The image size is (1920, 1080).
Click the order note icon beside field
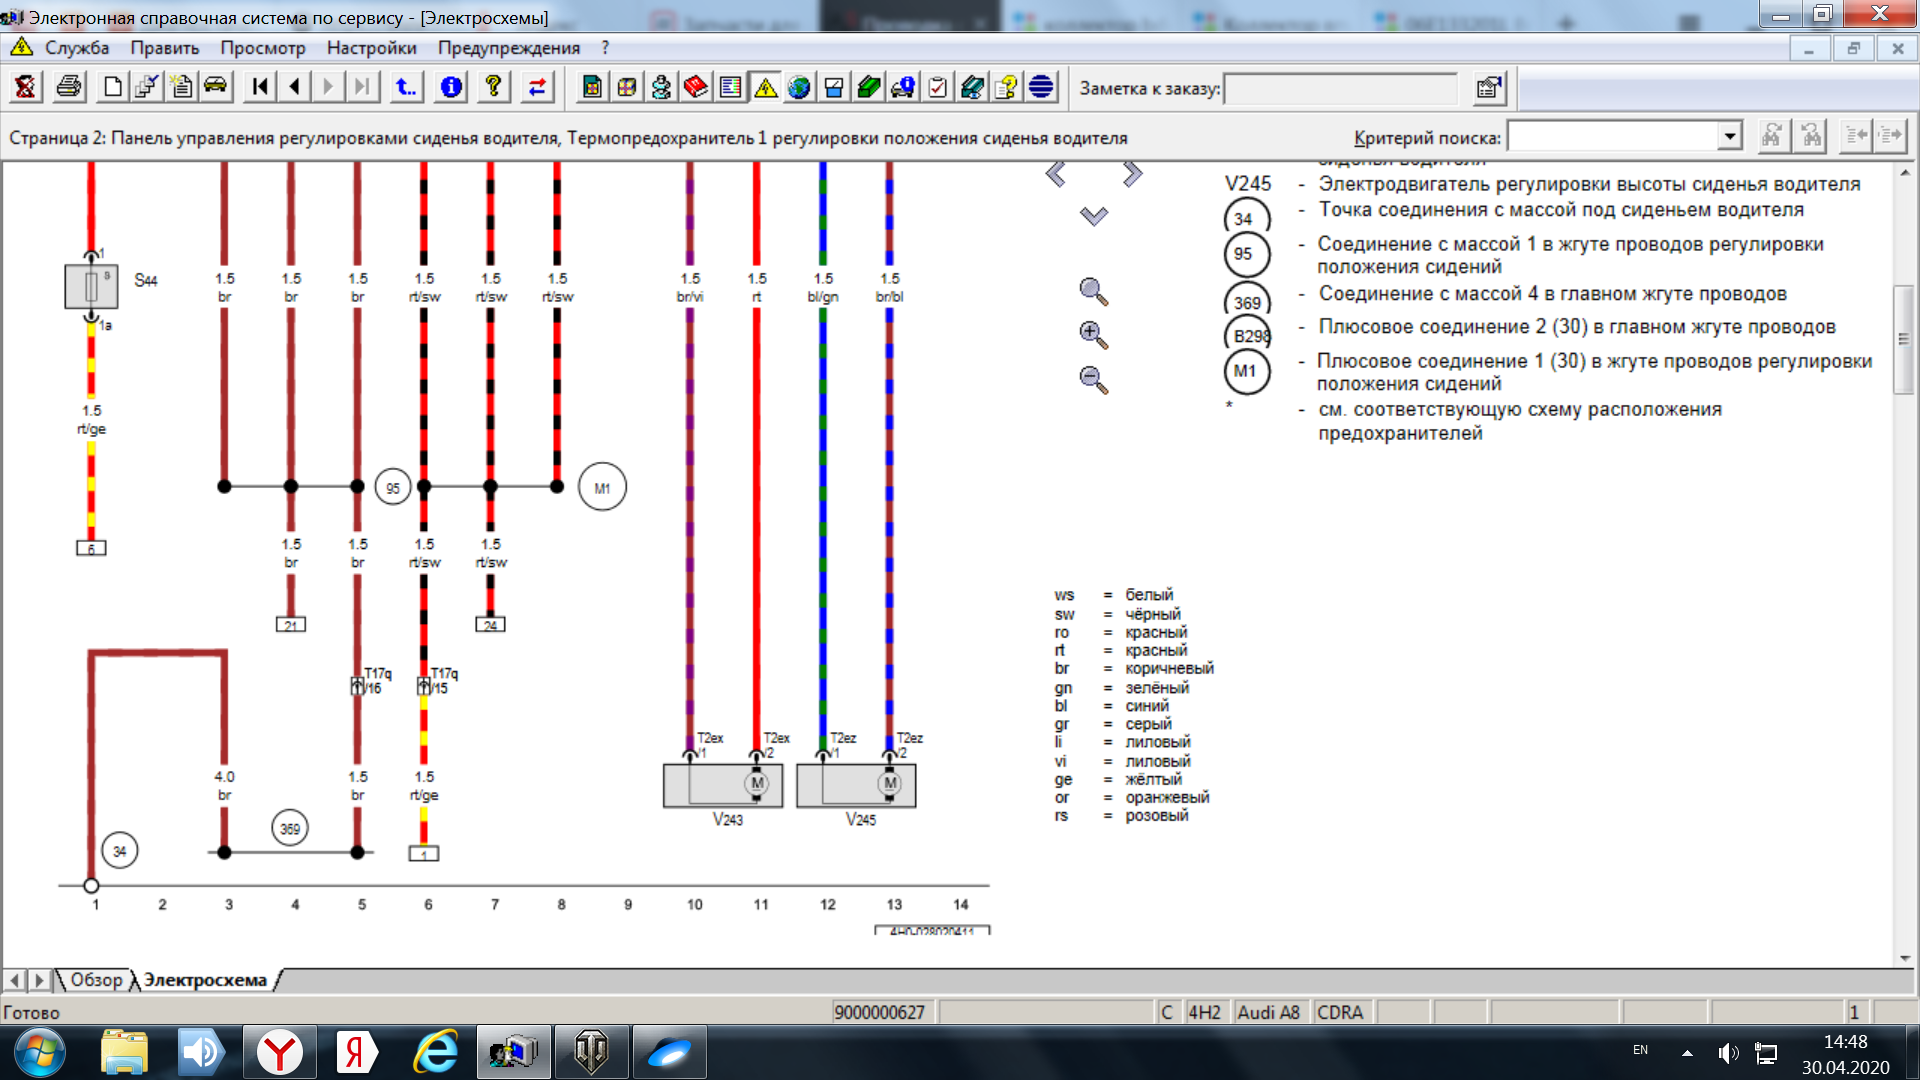(1489, 88)
